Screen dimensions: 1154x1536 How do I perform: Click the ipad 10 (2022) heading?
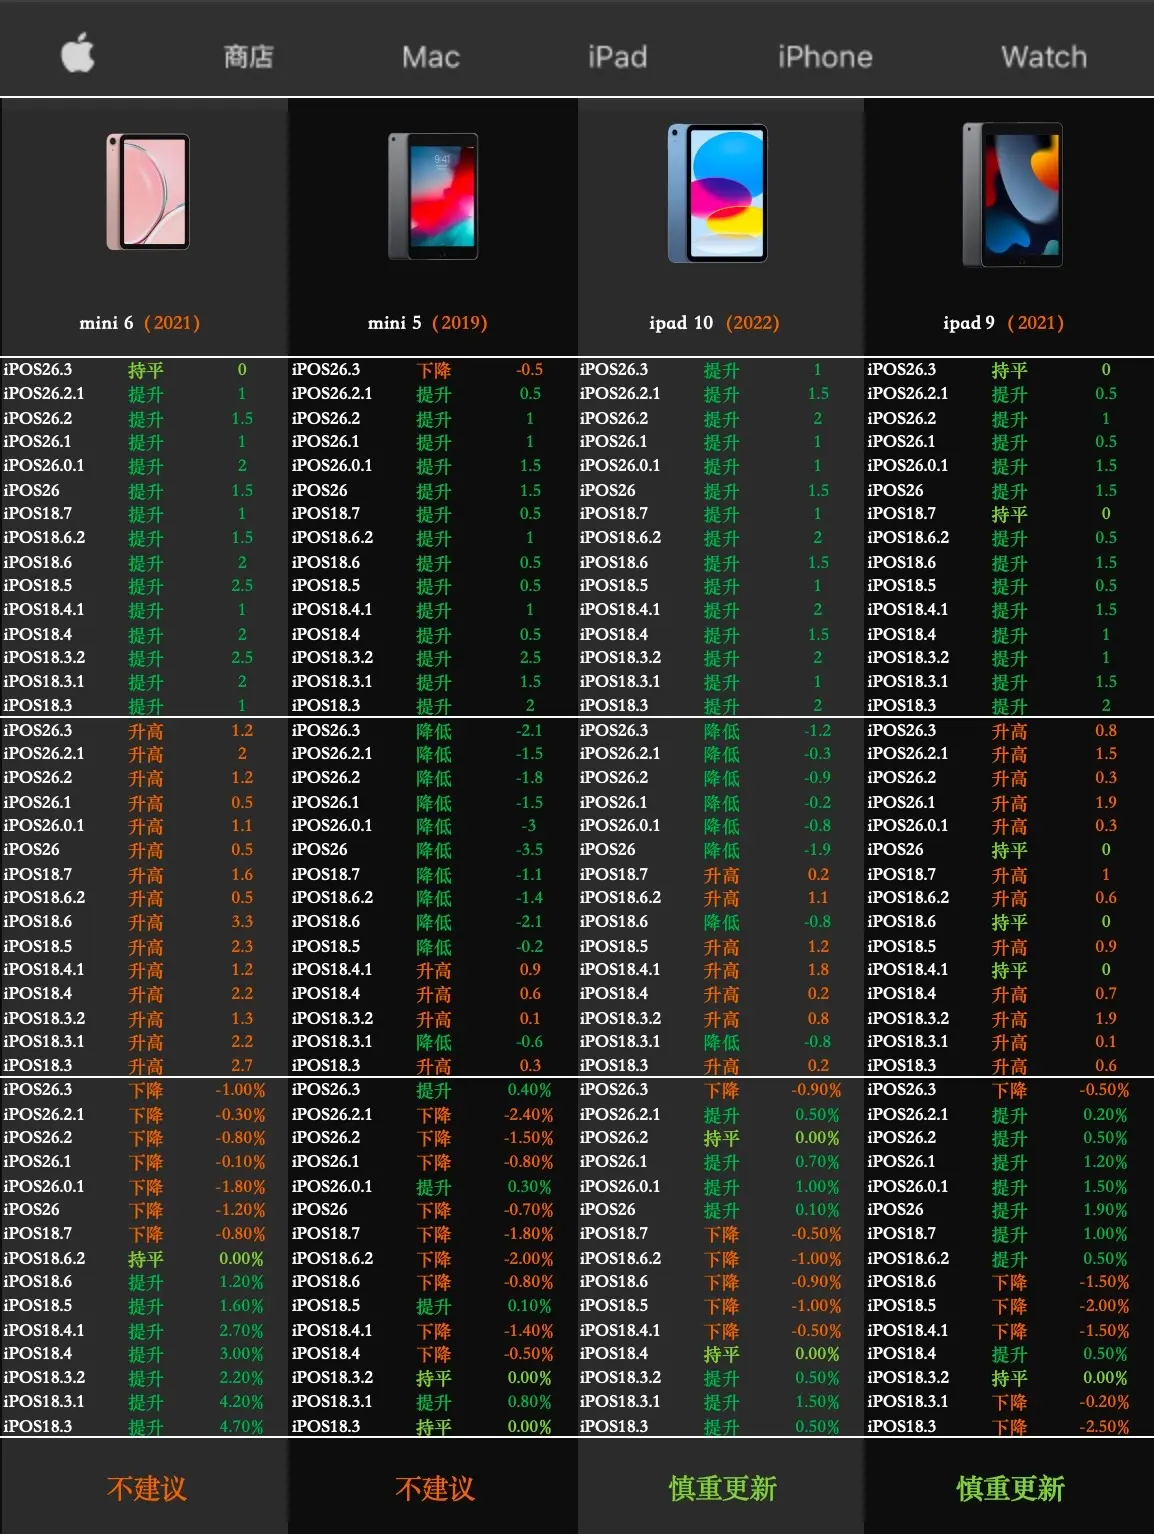[714, 323]
